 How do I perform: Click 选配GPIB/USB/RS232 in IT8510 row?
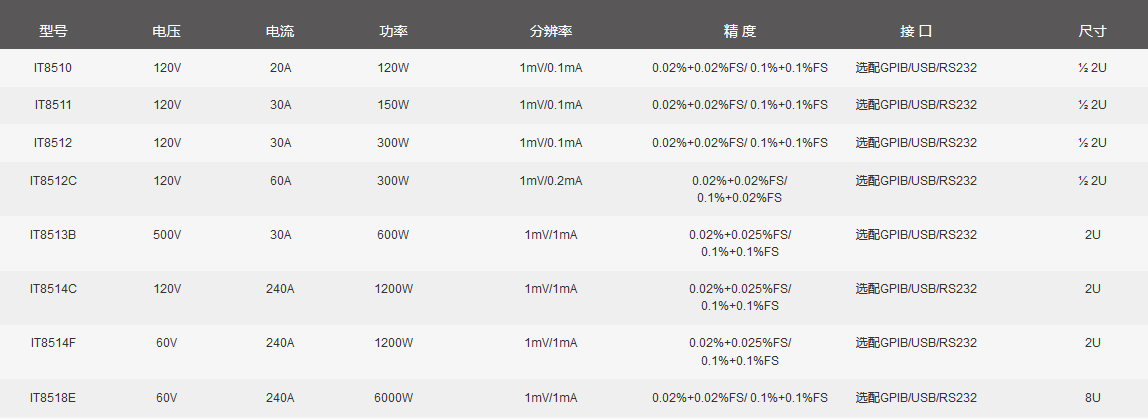[916, 68]
